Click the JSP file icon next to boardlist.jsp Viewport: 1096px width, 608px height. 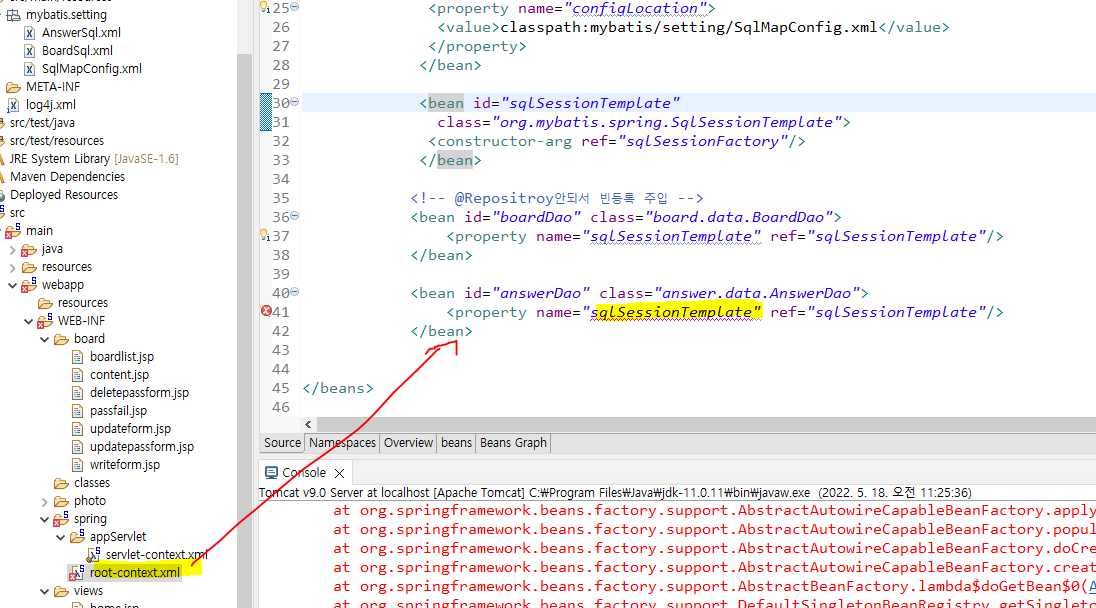(78, 357)
